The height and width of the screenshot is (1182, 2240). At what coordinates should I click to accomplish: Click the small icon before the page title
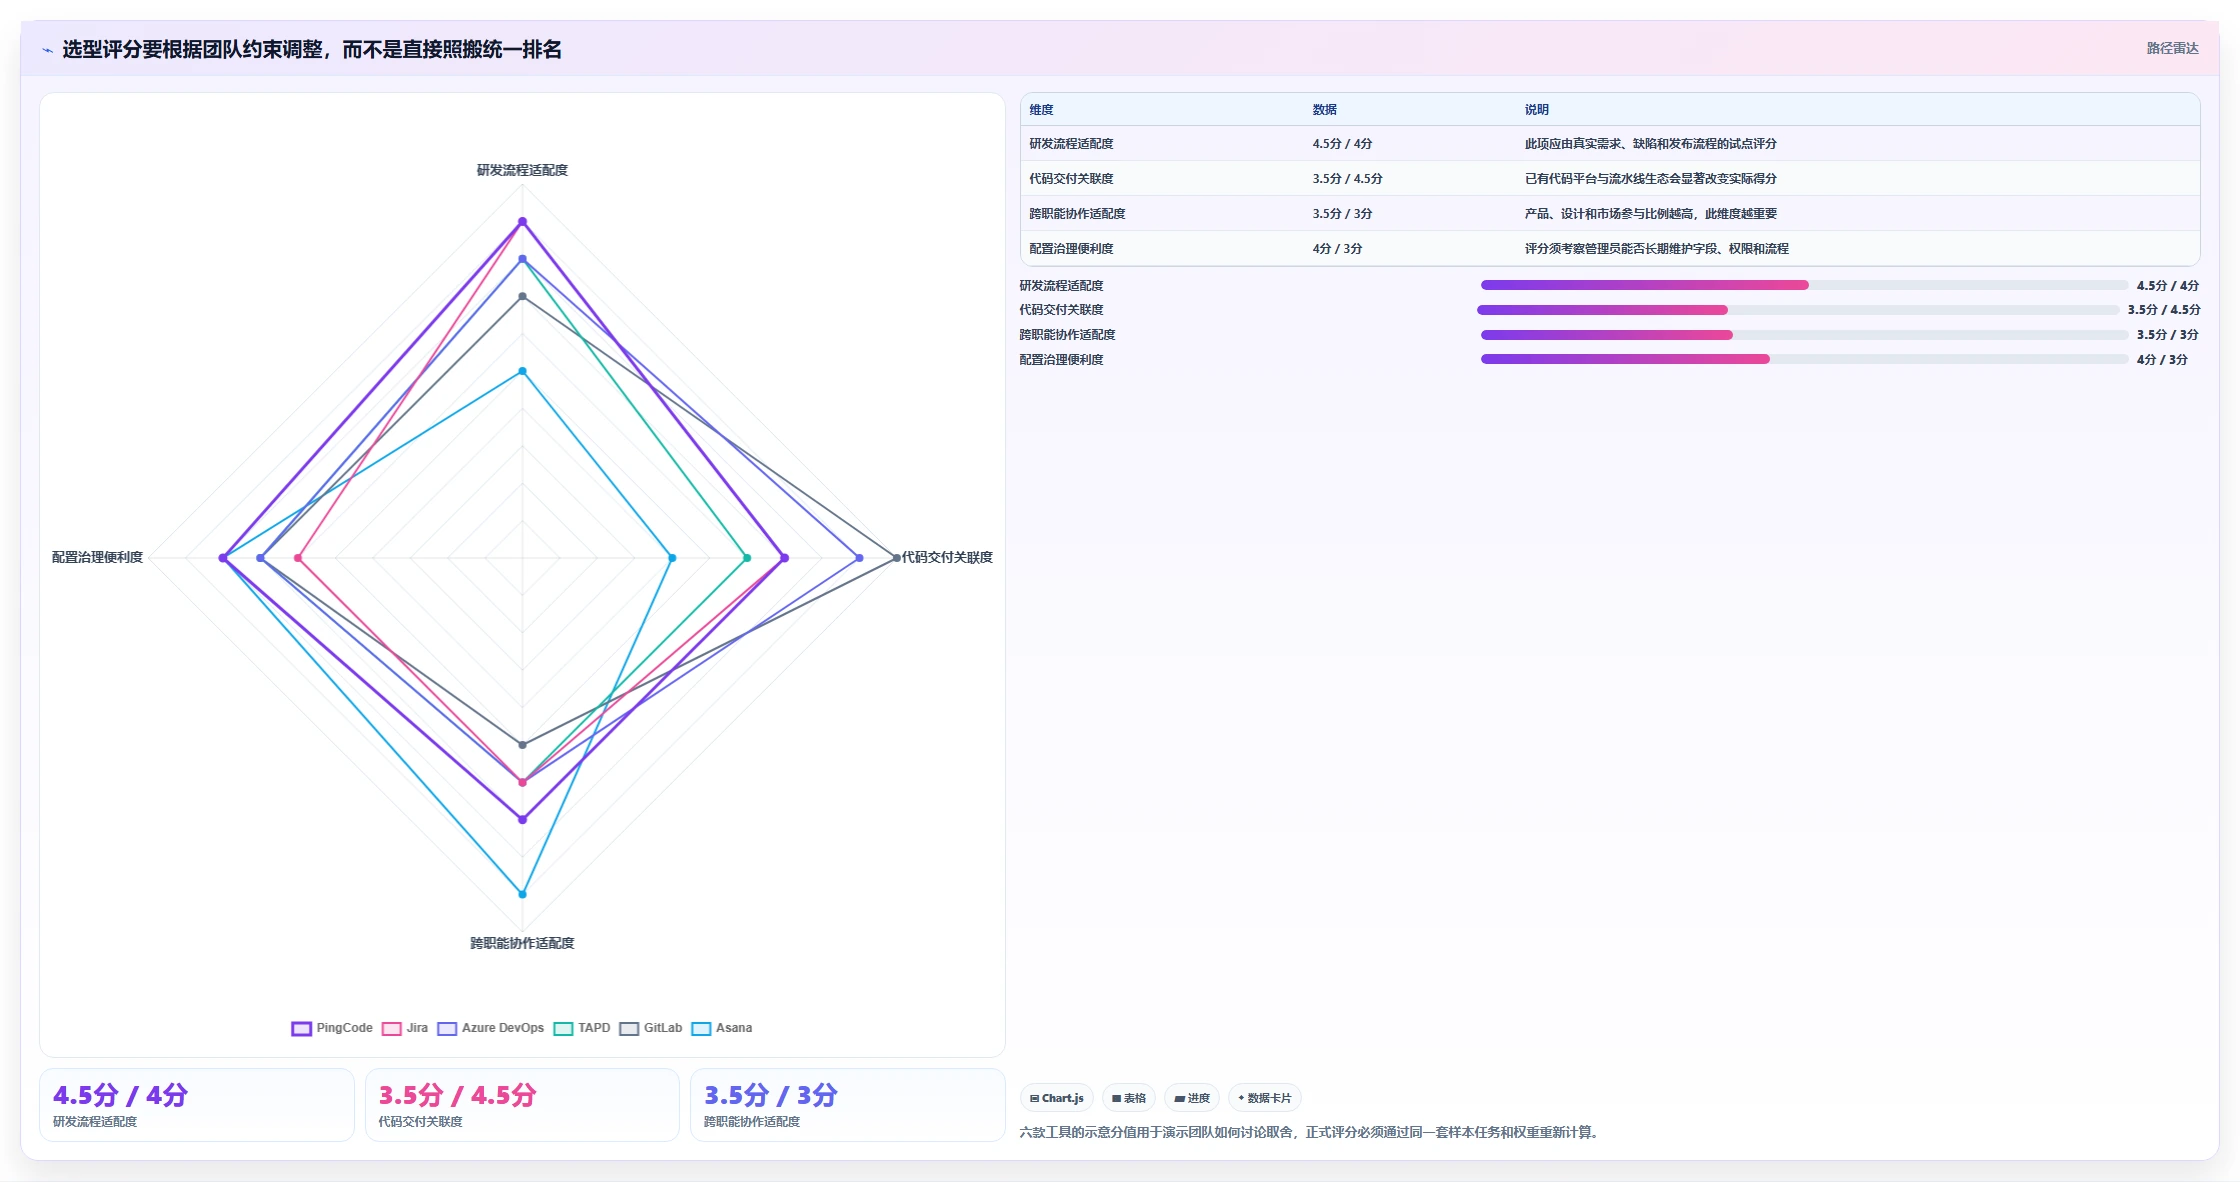47,50
